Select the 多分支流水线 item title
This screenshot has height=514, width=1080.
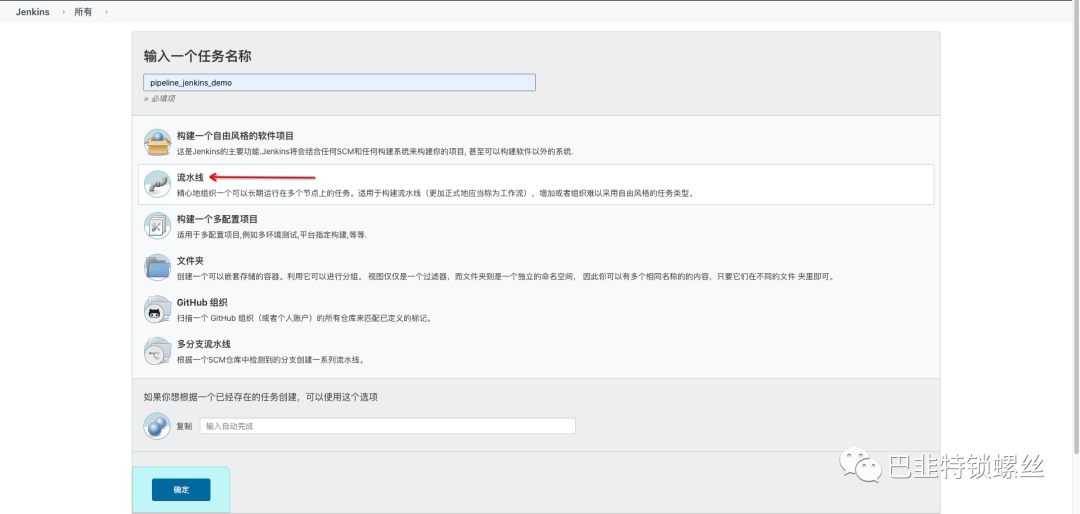tap(203, 344)
